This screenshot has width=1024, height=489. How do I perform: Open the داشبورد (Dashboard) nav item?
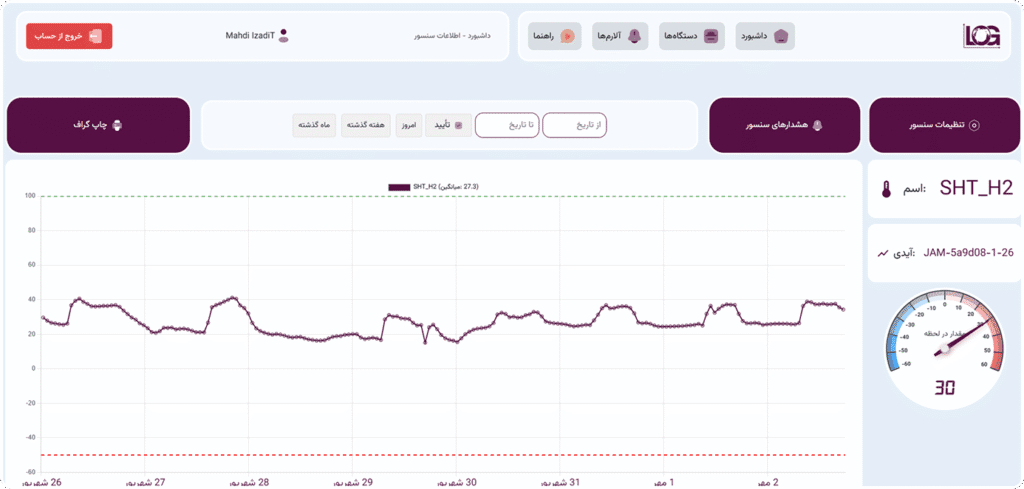point(765,36)
